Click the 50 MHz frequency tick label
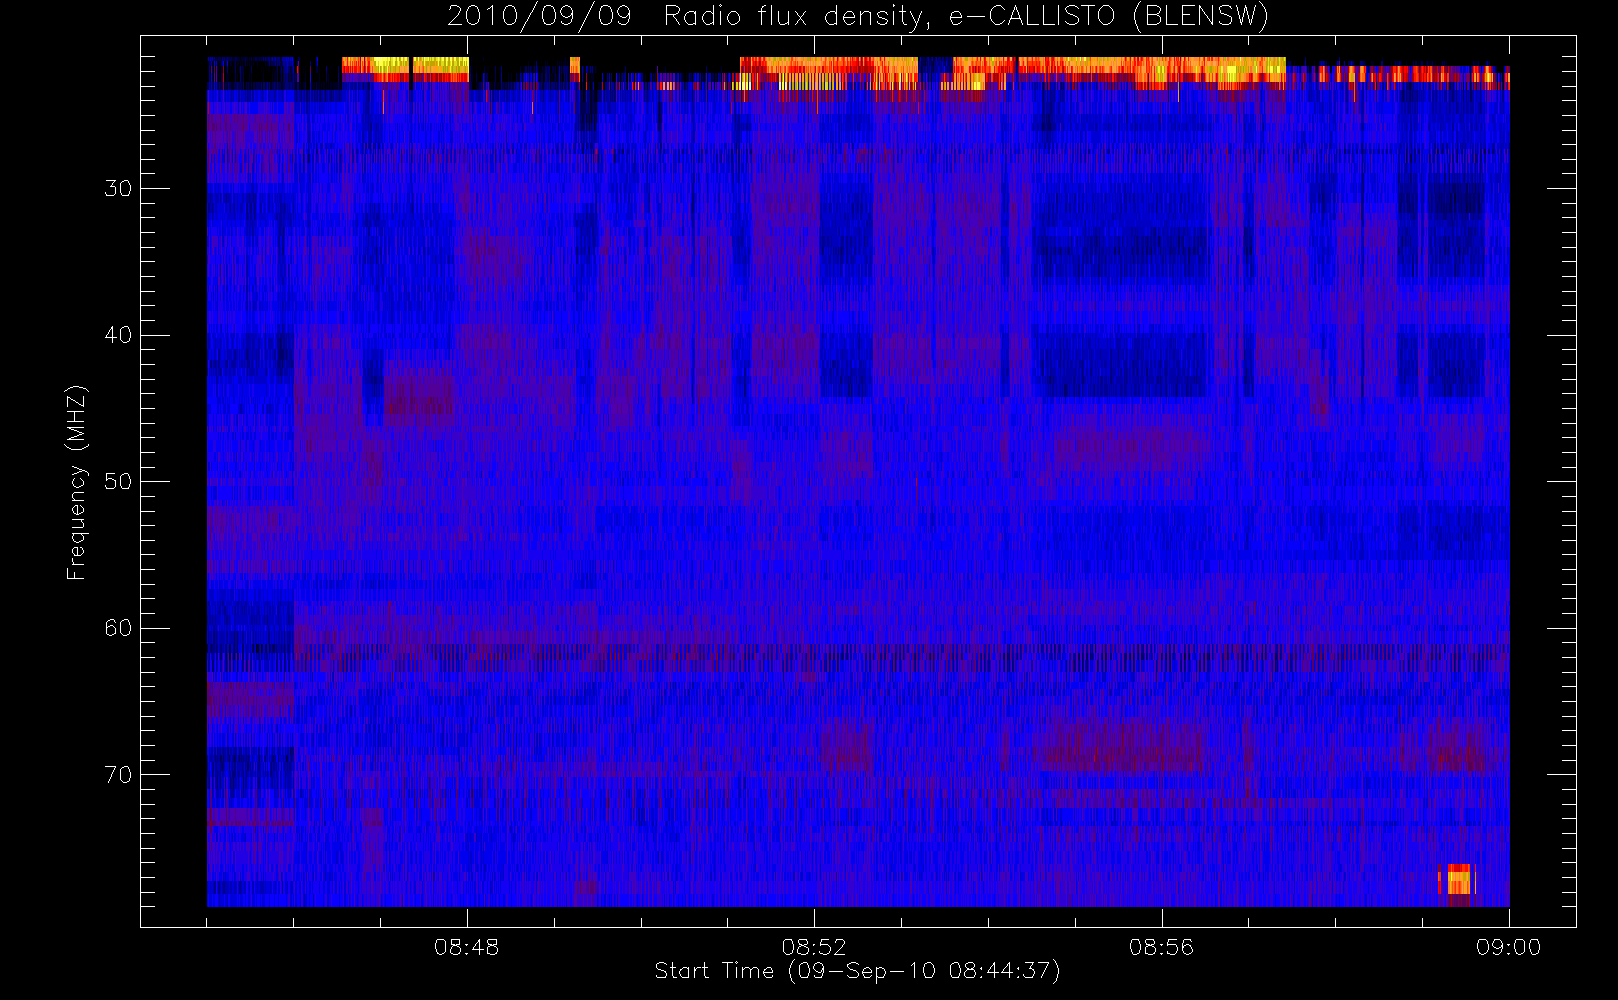The height and width of the screenshot is (1000, 1618). pyautogui.click(x=118, y=482)
